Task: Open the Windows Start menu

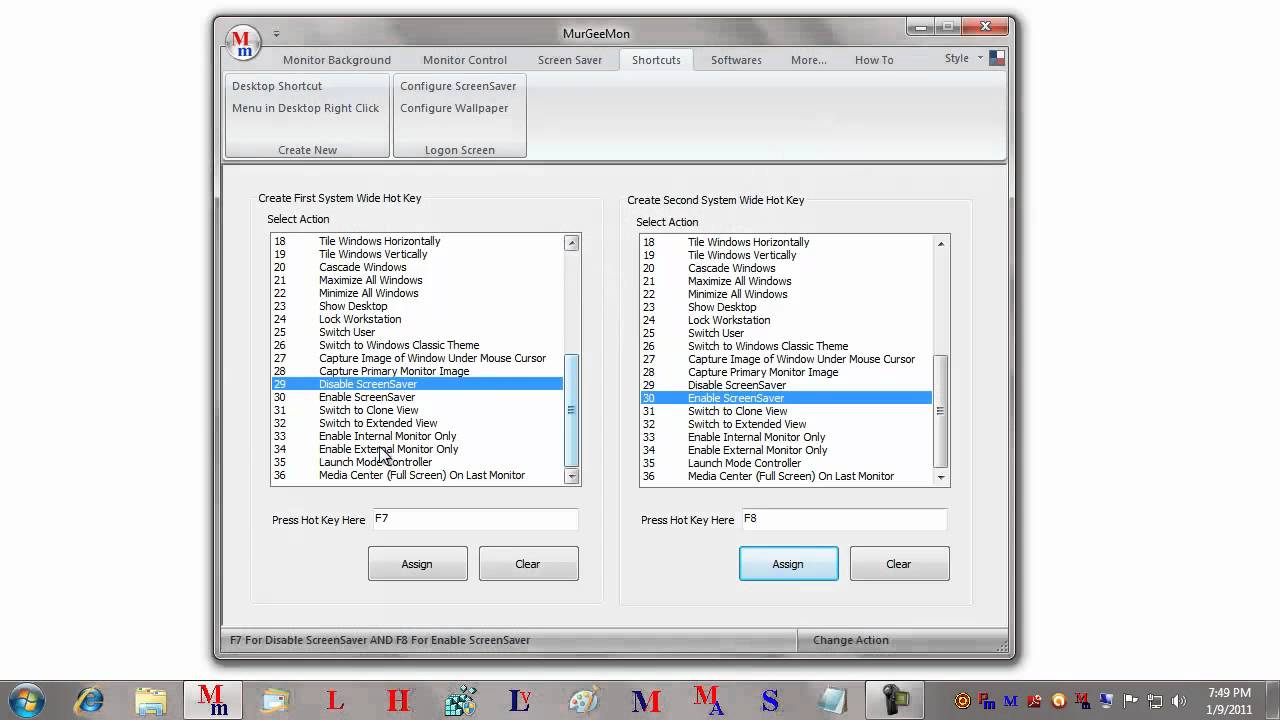Action: [x=26, y=699]
